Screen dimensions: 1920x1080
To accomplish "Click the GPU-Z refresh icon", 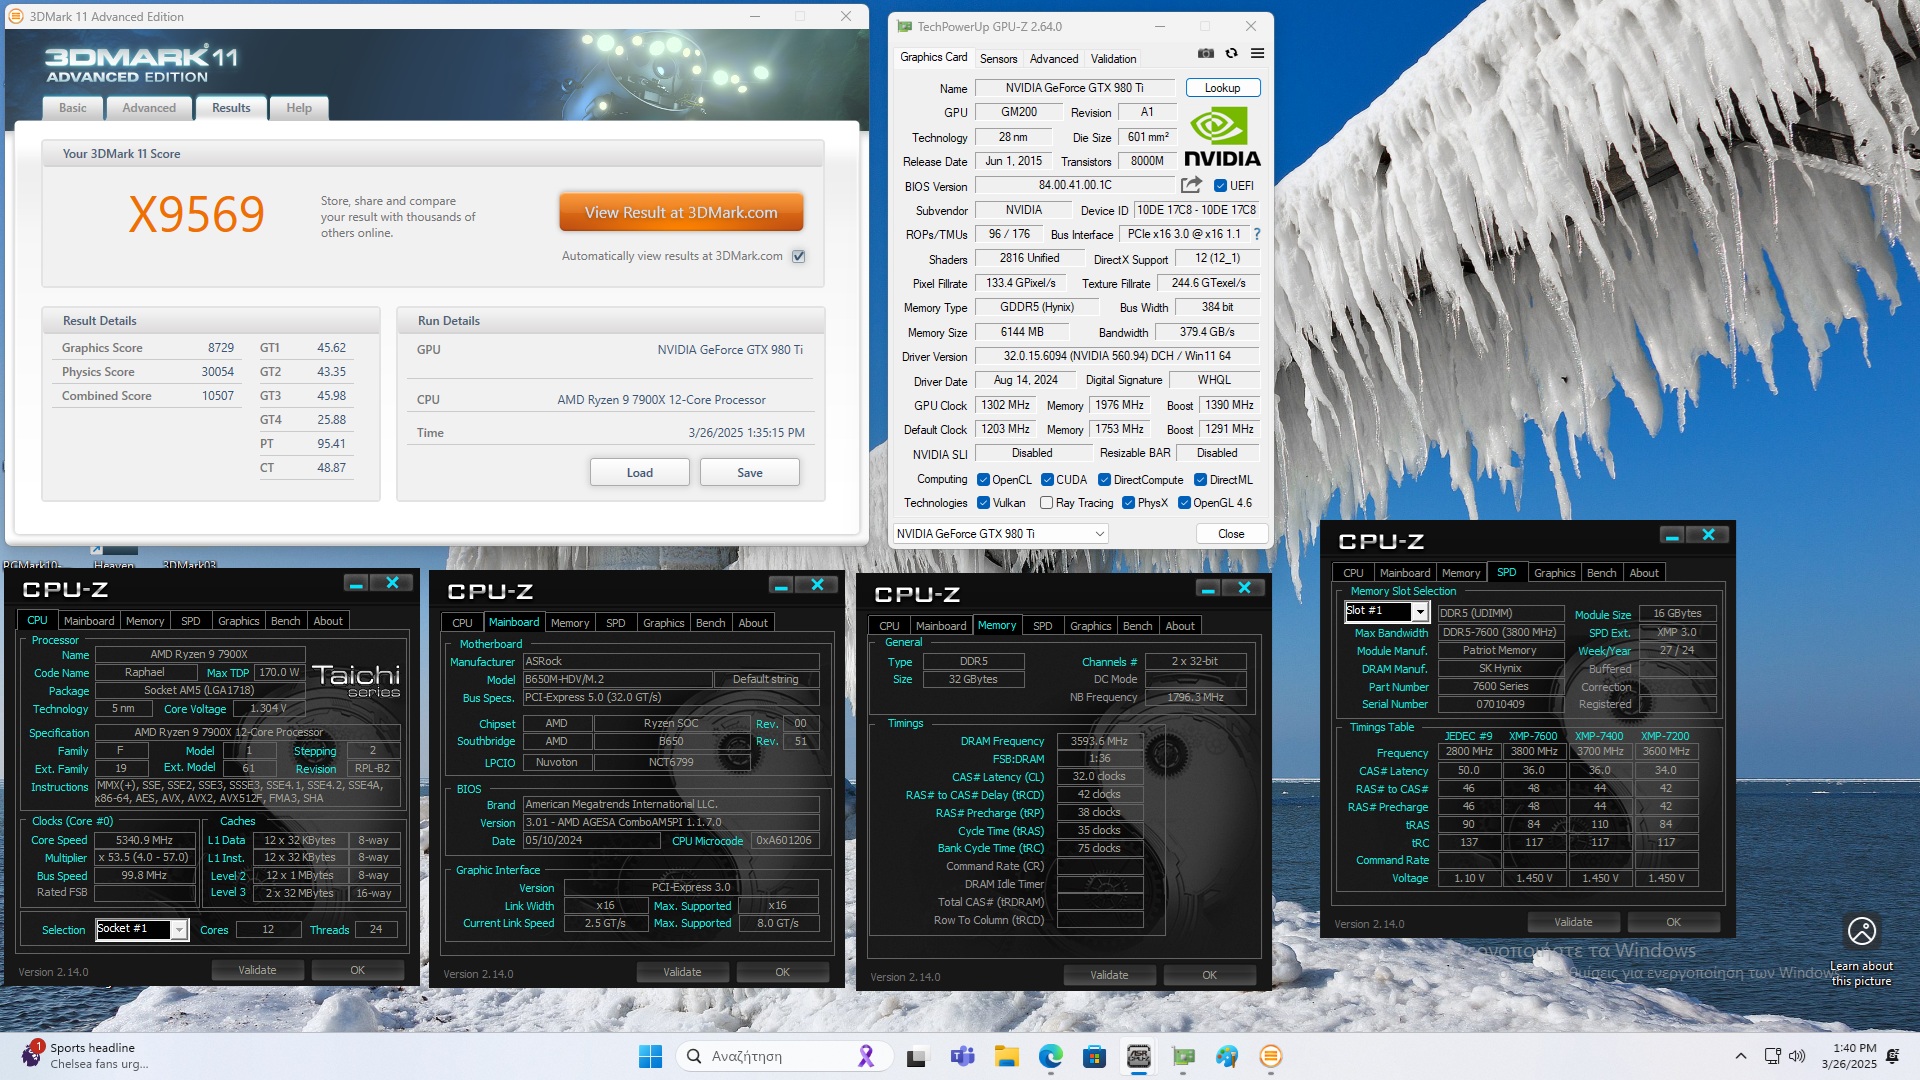I will tap(1232, 53).
